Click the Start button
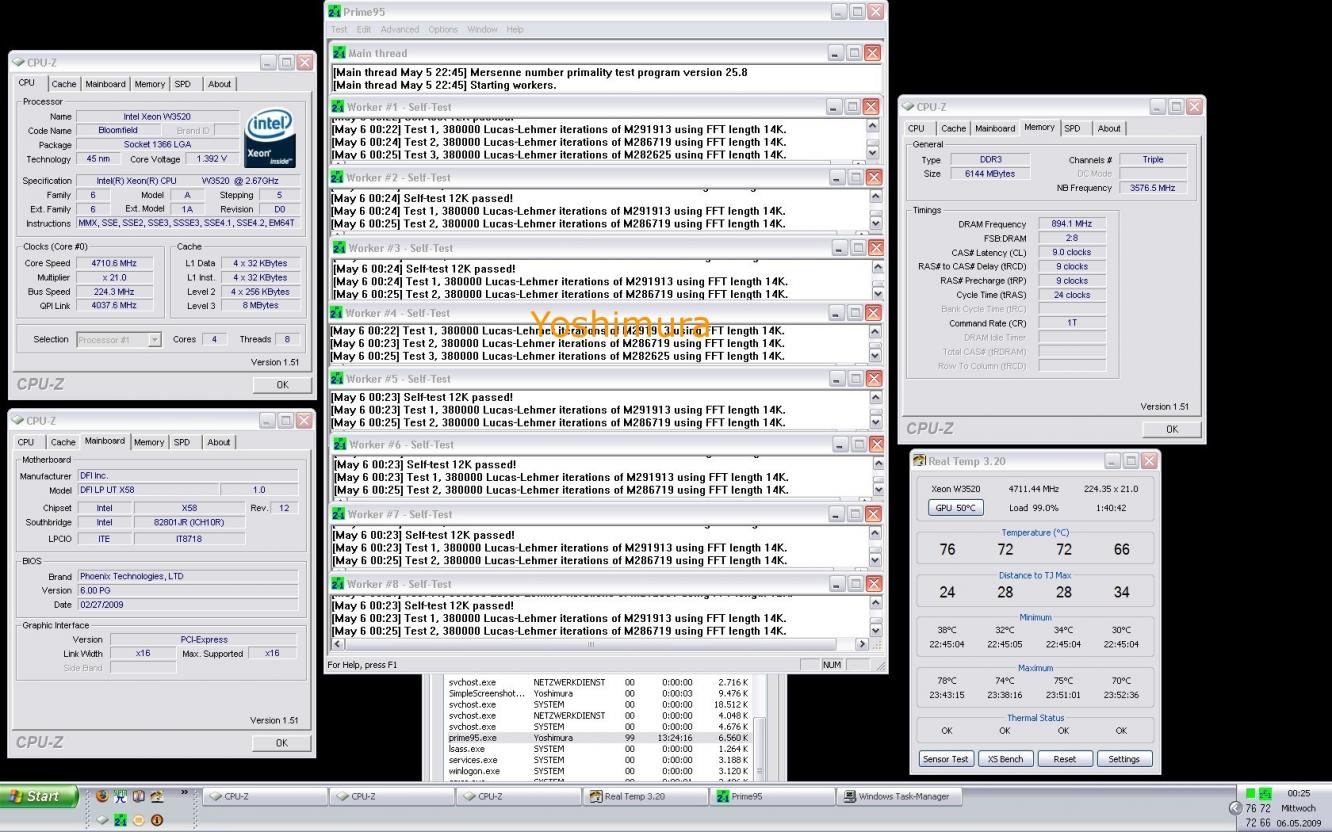This screenshot has width=1332, height=832. [x=40, y=796]
